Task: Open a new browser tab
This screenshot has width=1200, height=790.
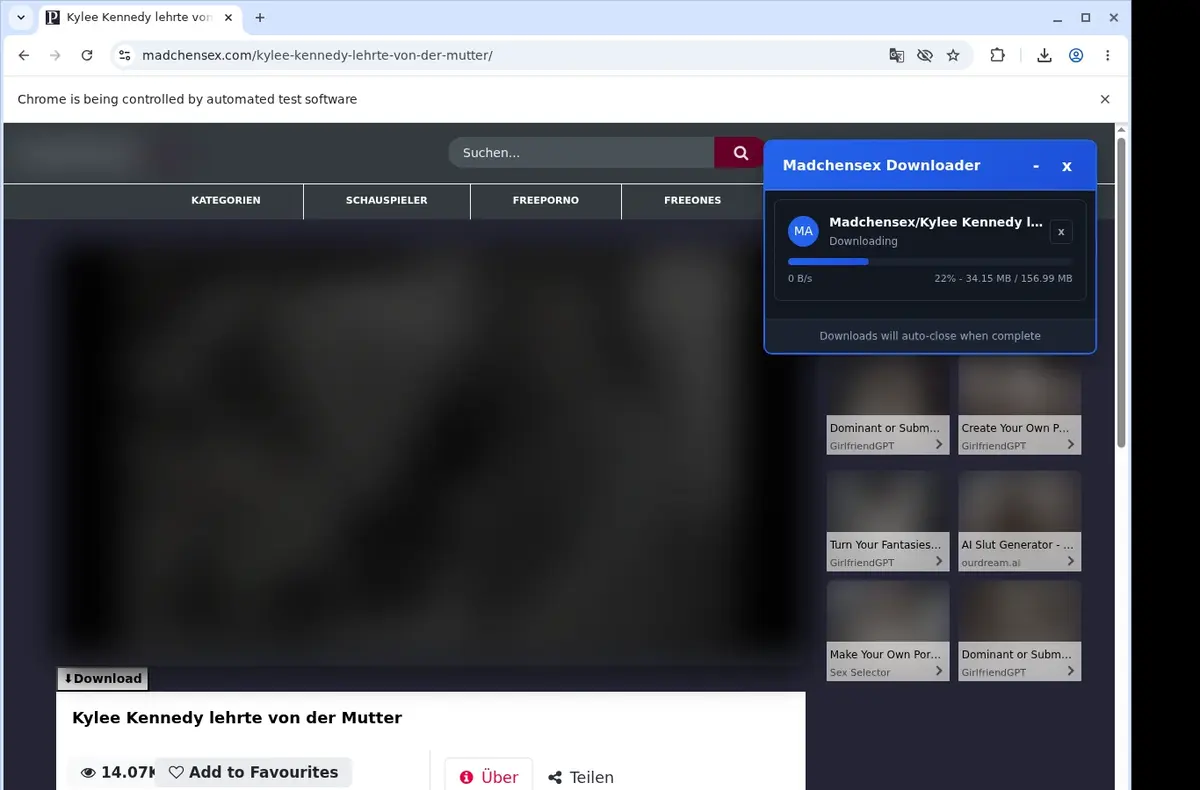Action: (260, 18)
